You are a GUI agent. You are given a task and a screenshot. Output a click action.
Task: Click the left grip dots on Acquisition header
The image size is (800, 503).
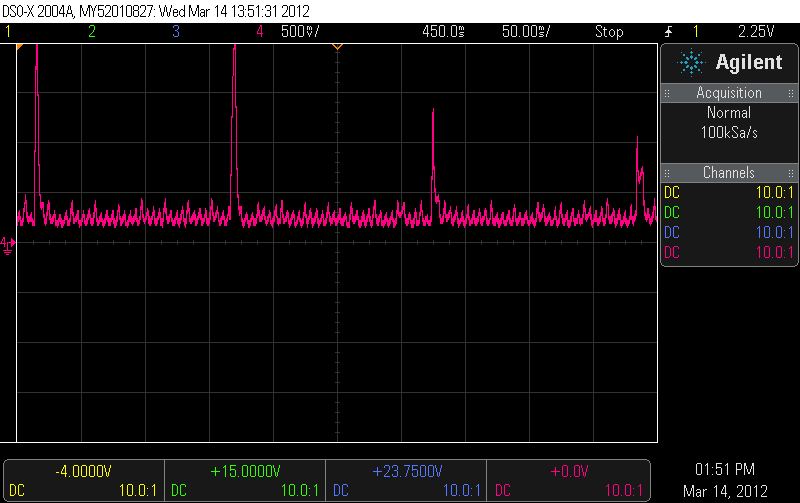[667, 93]
